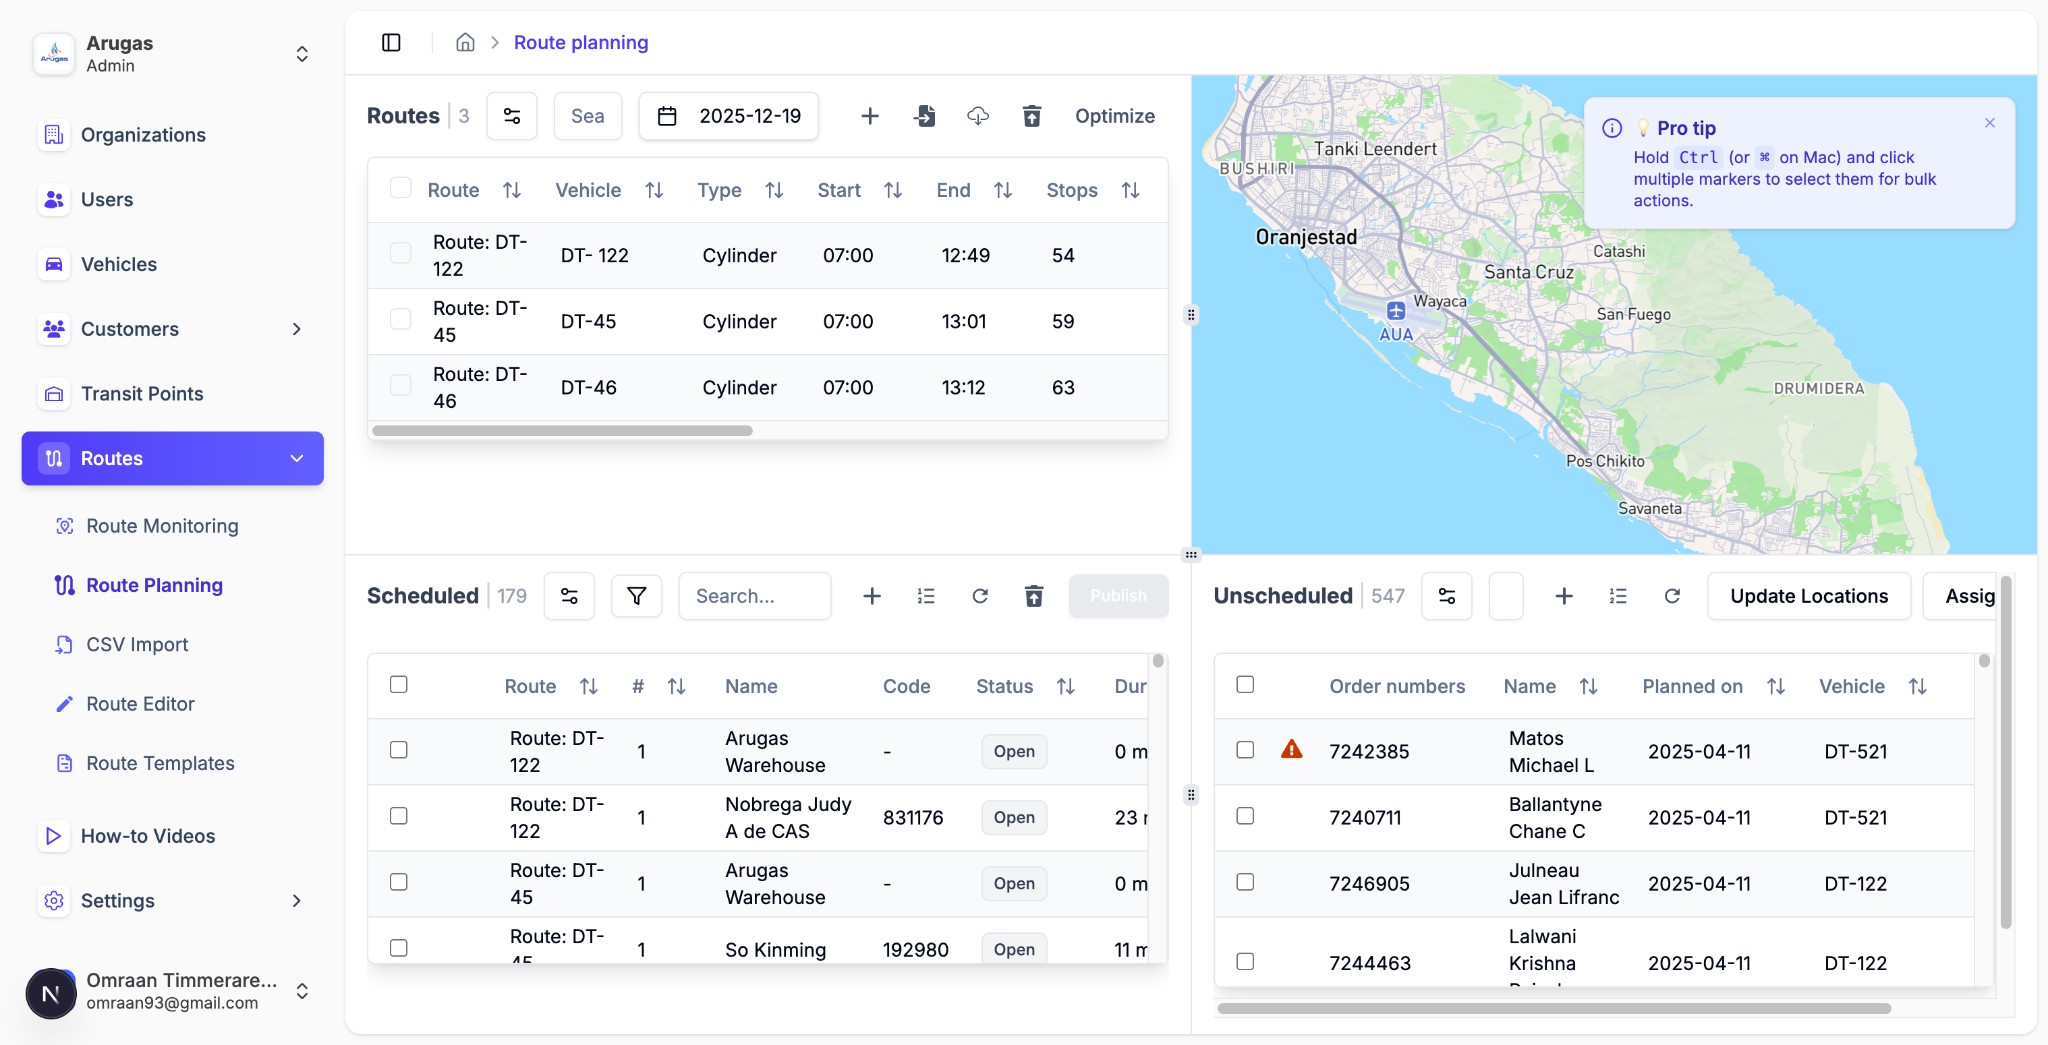Screen dimensions: 2048x1045
Task: Click the trash icon in the Routes toolbar
Action: [x=1033, y=116]
